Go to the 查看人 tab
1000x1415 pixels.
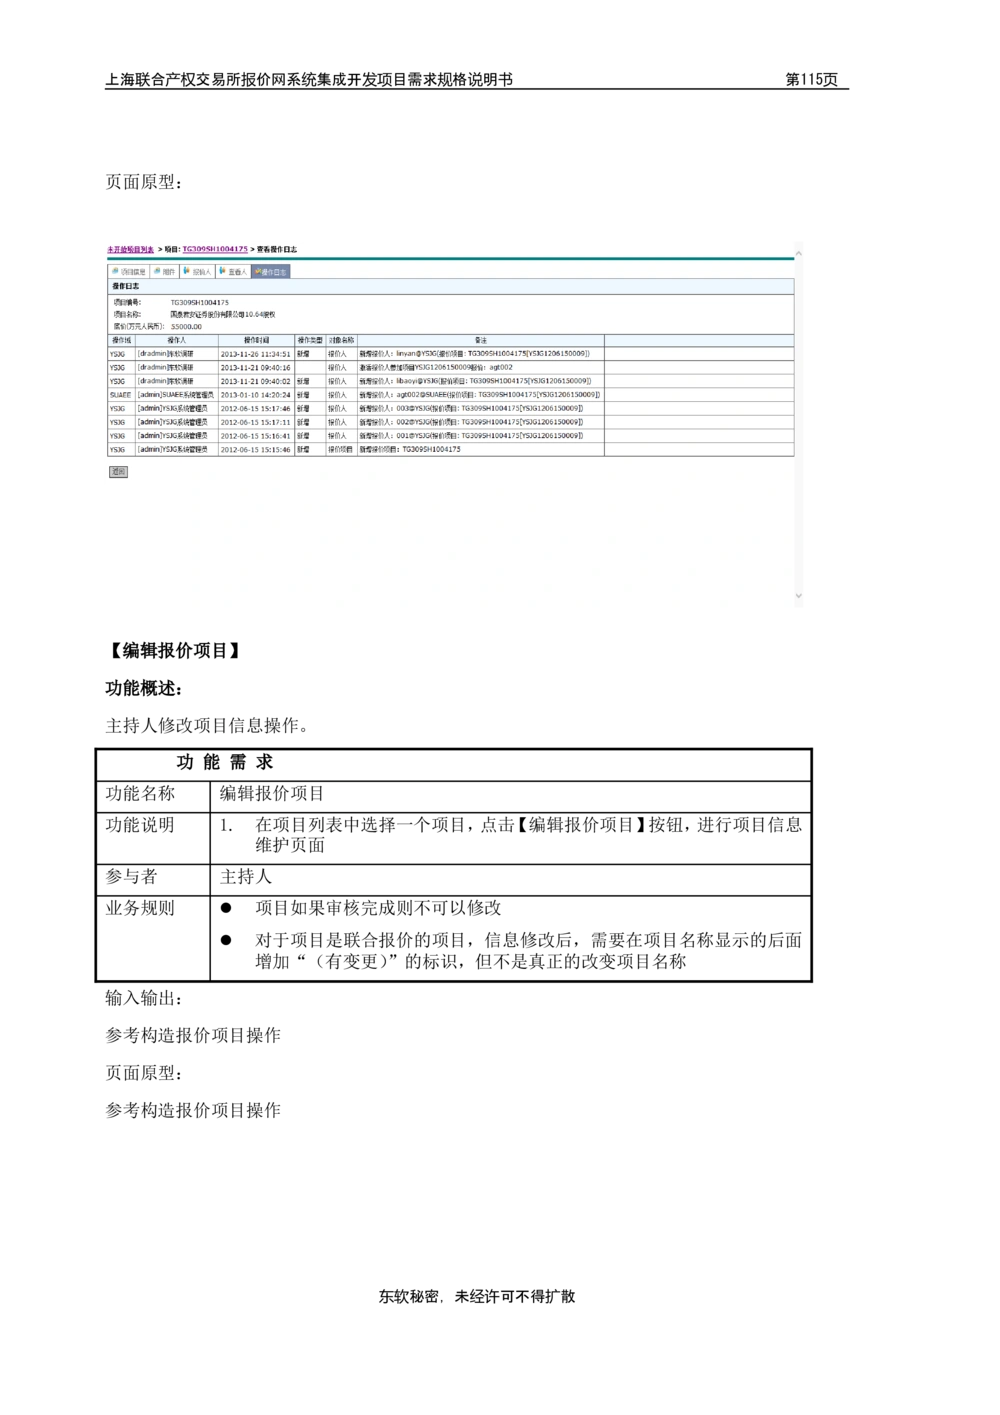point(237,272)
